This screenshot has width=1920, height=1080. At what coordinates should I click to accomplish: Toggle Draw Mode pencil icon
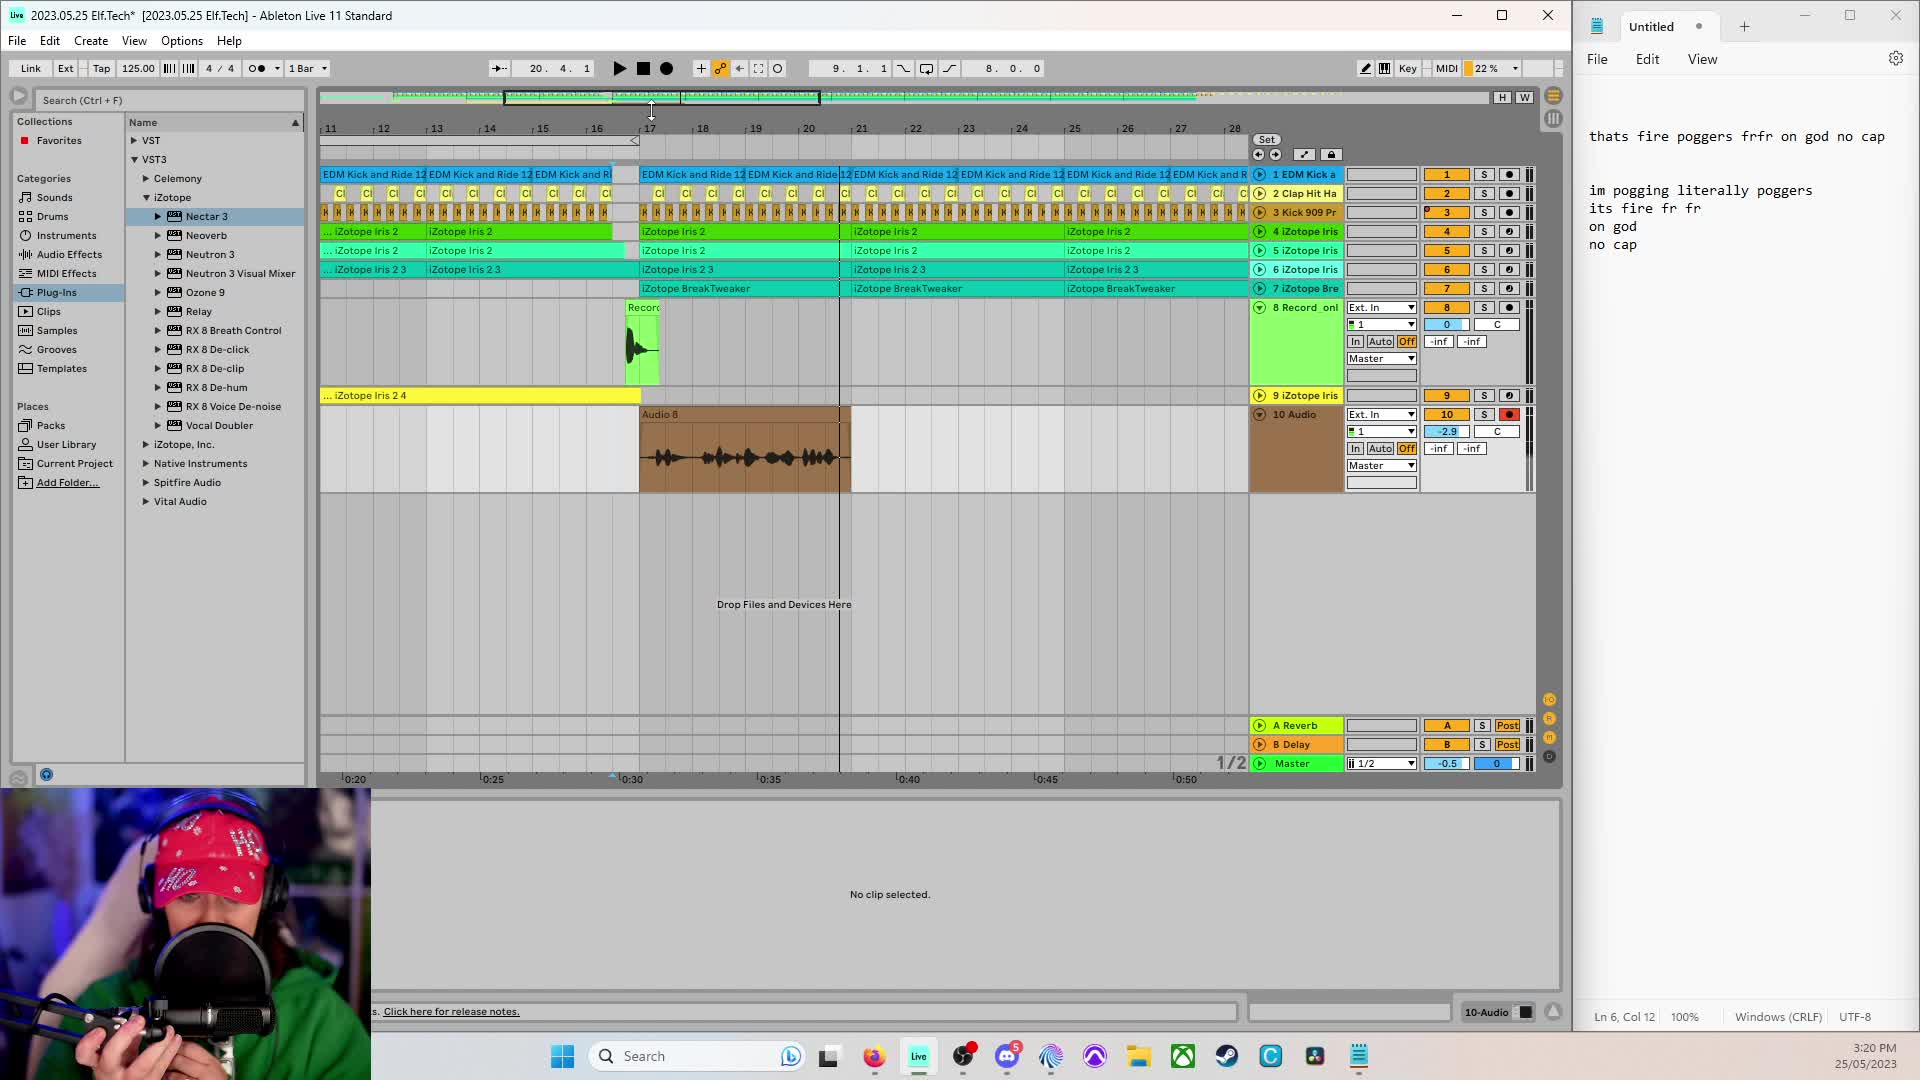coord(1365,69)
